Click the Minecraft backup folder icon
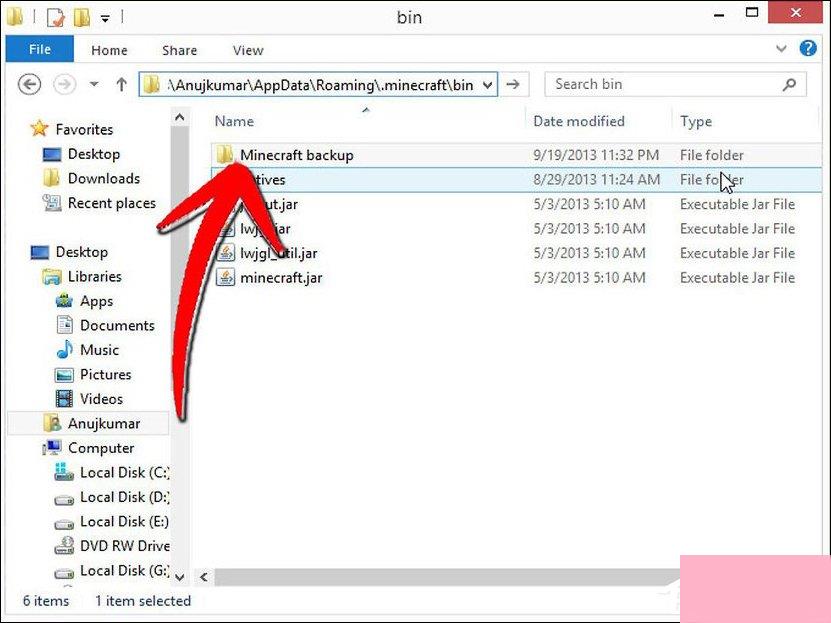Viewport: 831px width, 623px height. click(x=225, y=155)
